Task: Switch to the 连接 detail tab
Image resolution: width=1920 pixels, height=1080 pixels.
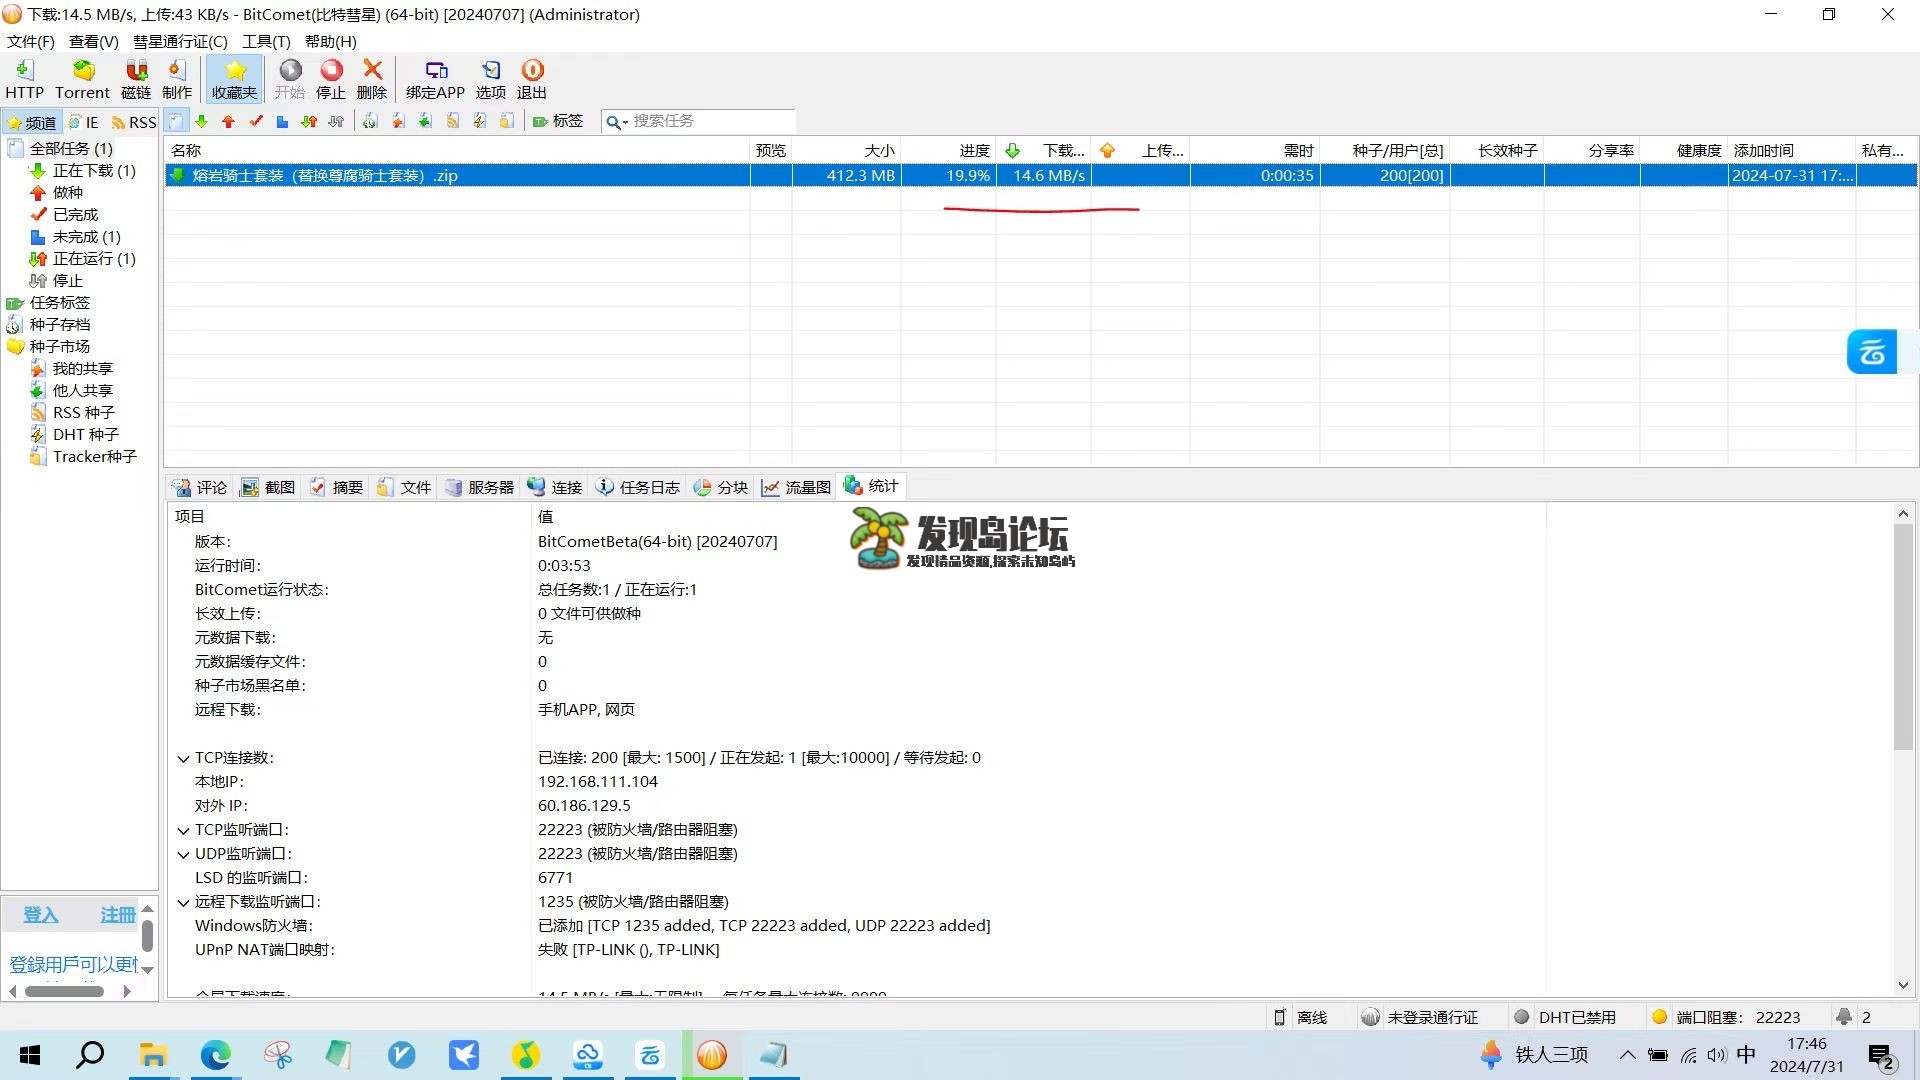Action: (x=556, y=487)
